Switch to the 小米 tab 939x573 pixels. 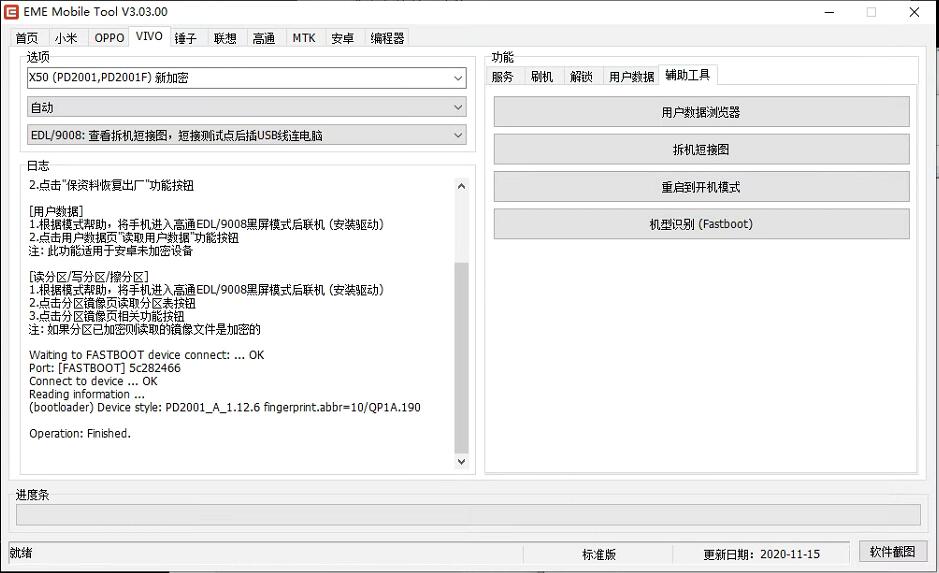point(66,38)
